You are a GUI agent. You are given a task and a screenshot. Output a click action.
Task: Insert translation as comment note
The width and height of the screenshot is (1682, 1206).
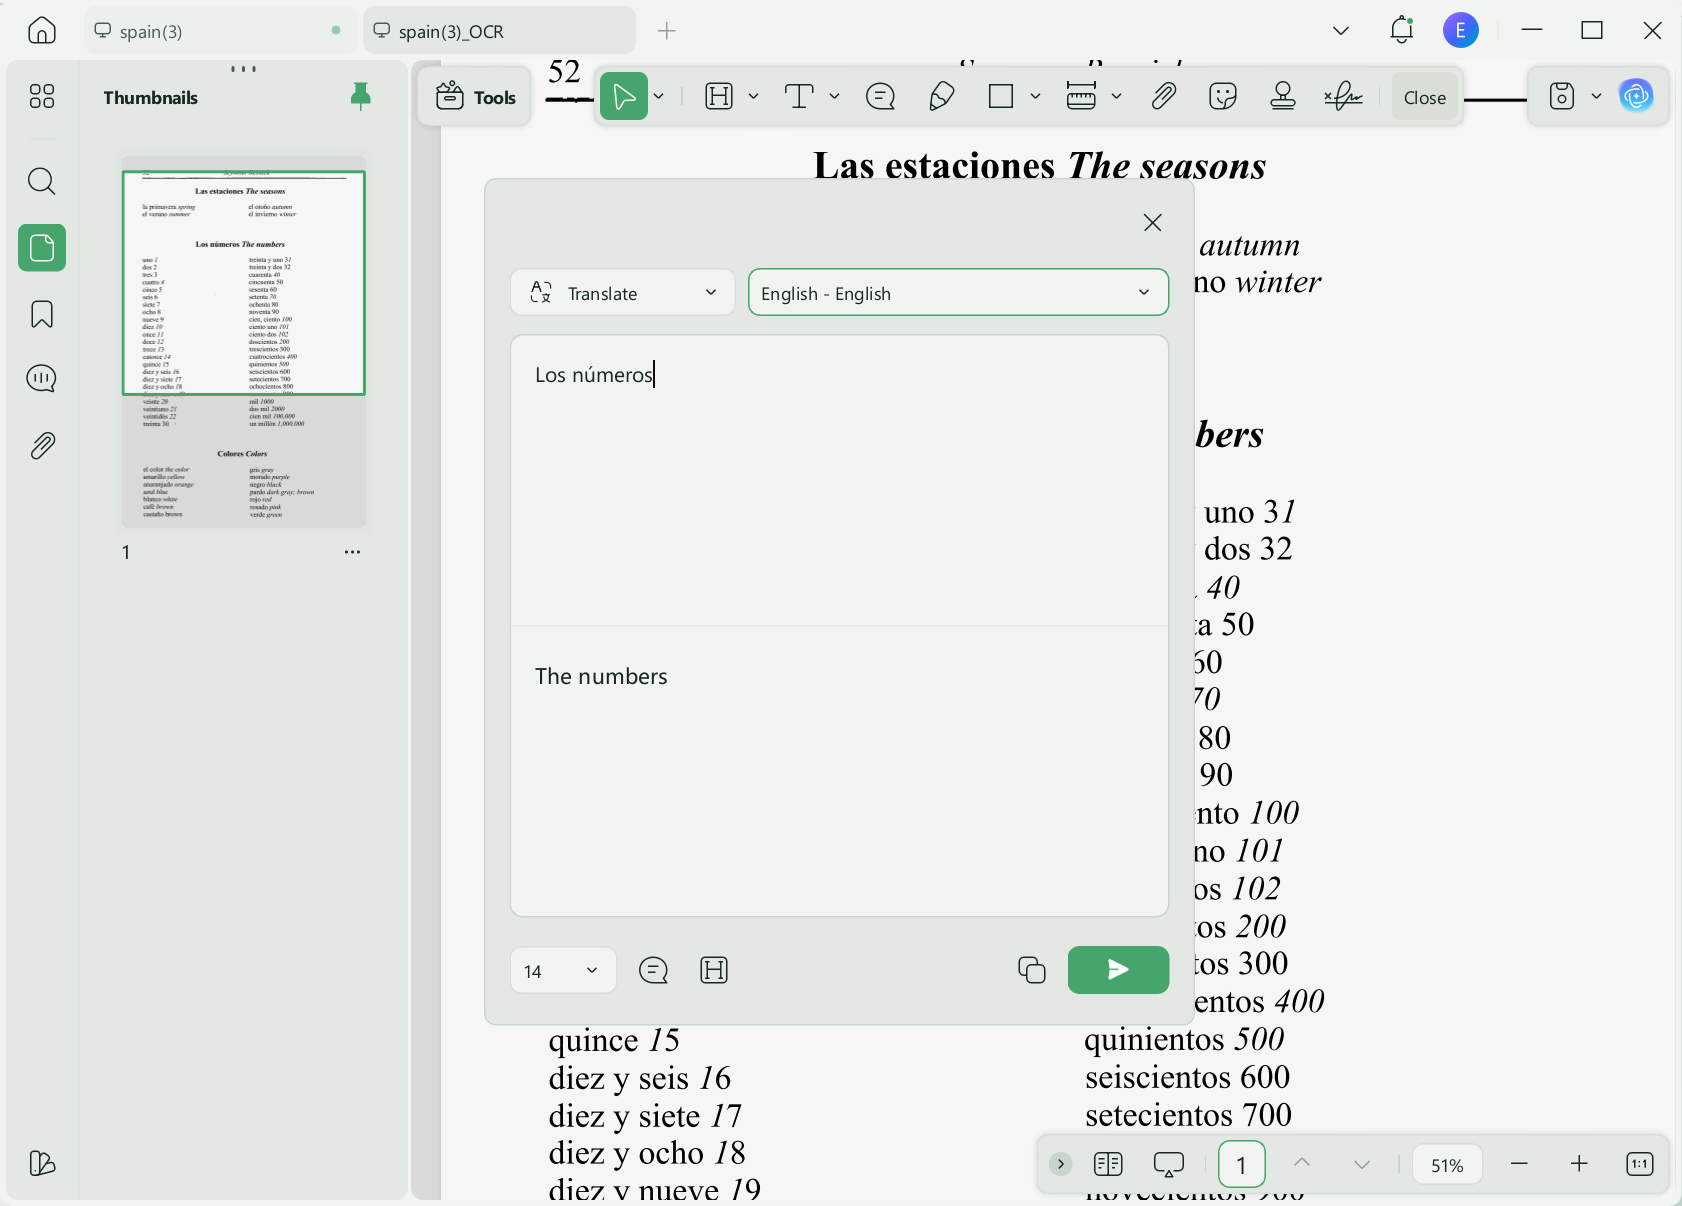click(x=653, y=970)
